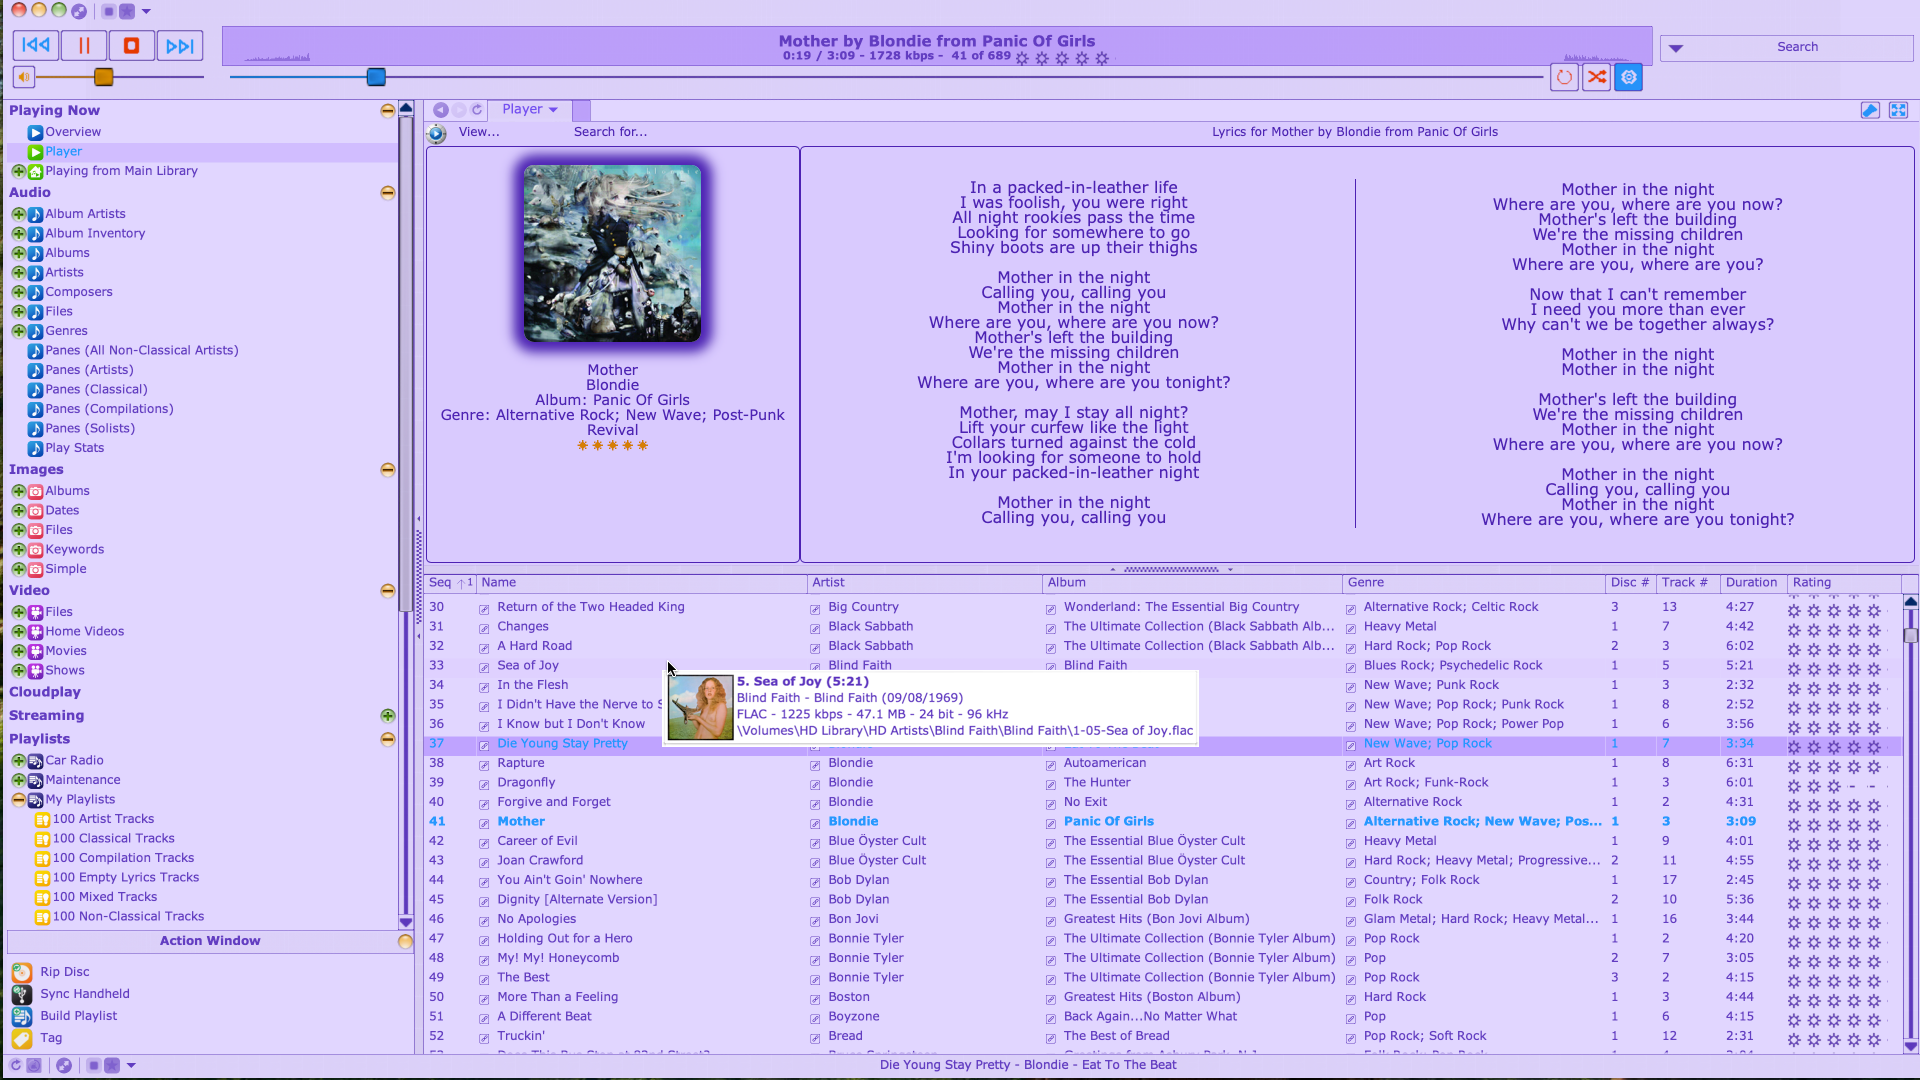Collapse the Audio section
The height and width of the screenshot is (1080, 1920).
(x=387, y=193)
